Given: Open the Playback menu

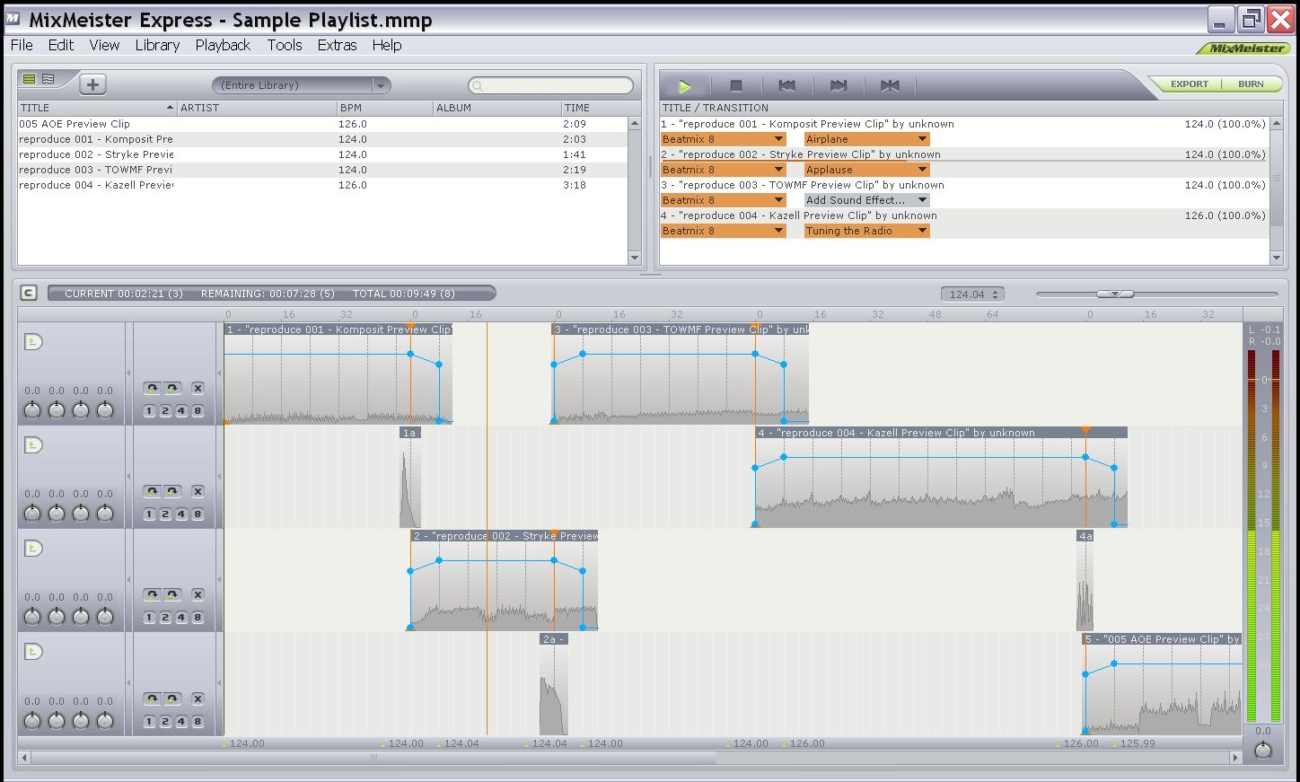Looking at the screenshot, I should [223, 45].
